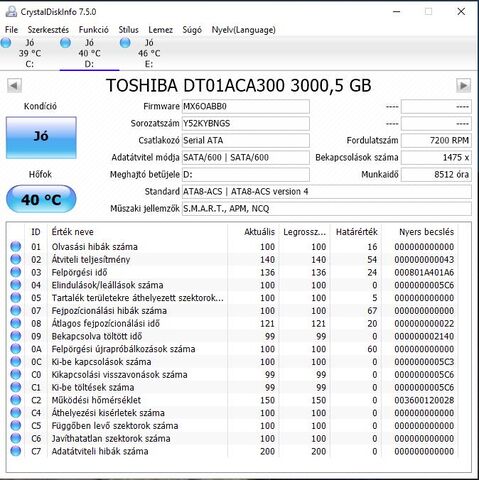Viewport: 479px width, 480px height.
Task: Click the disk title TOSHIBA DT01ACA300 3000,5 GB
Action: tap(239, 86)
